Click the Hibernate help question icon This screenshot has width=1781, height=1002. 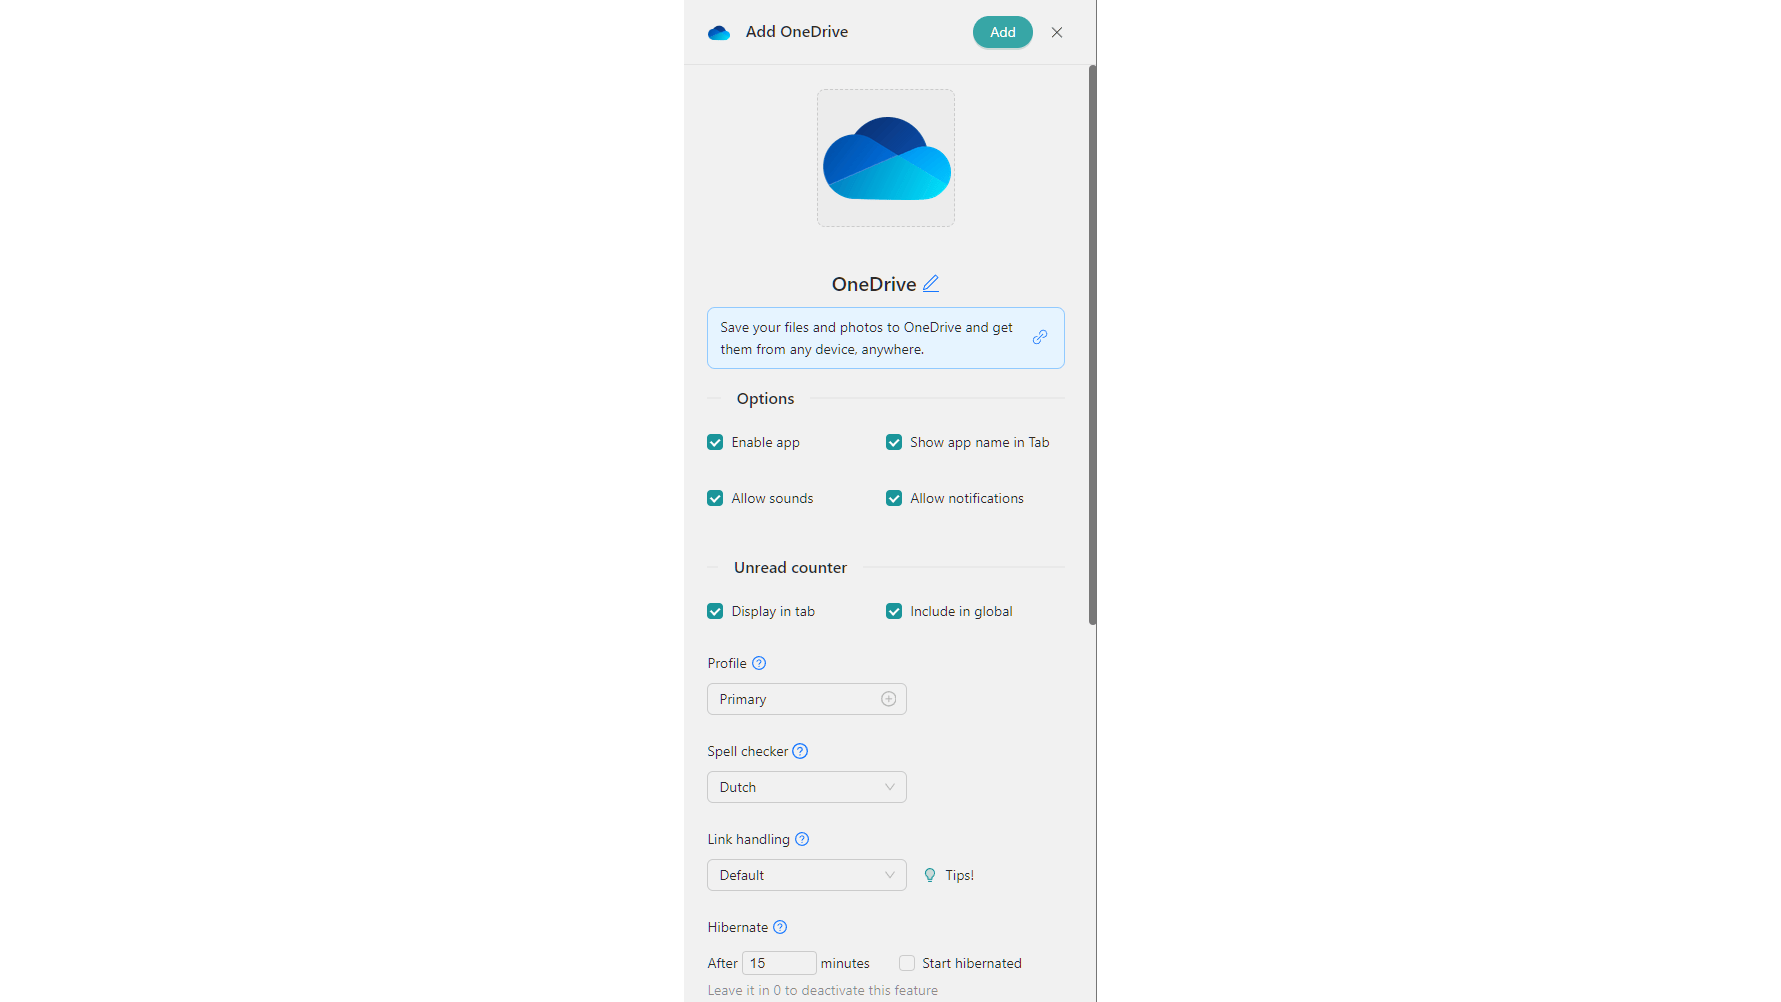pos(780,927)
